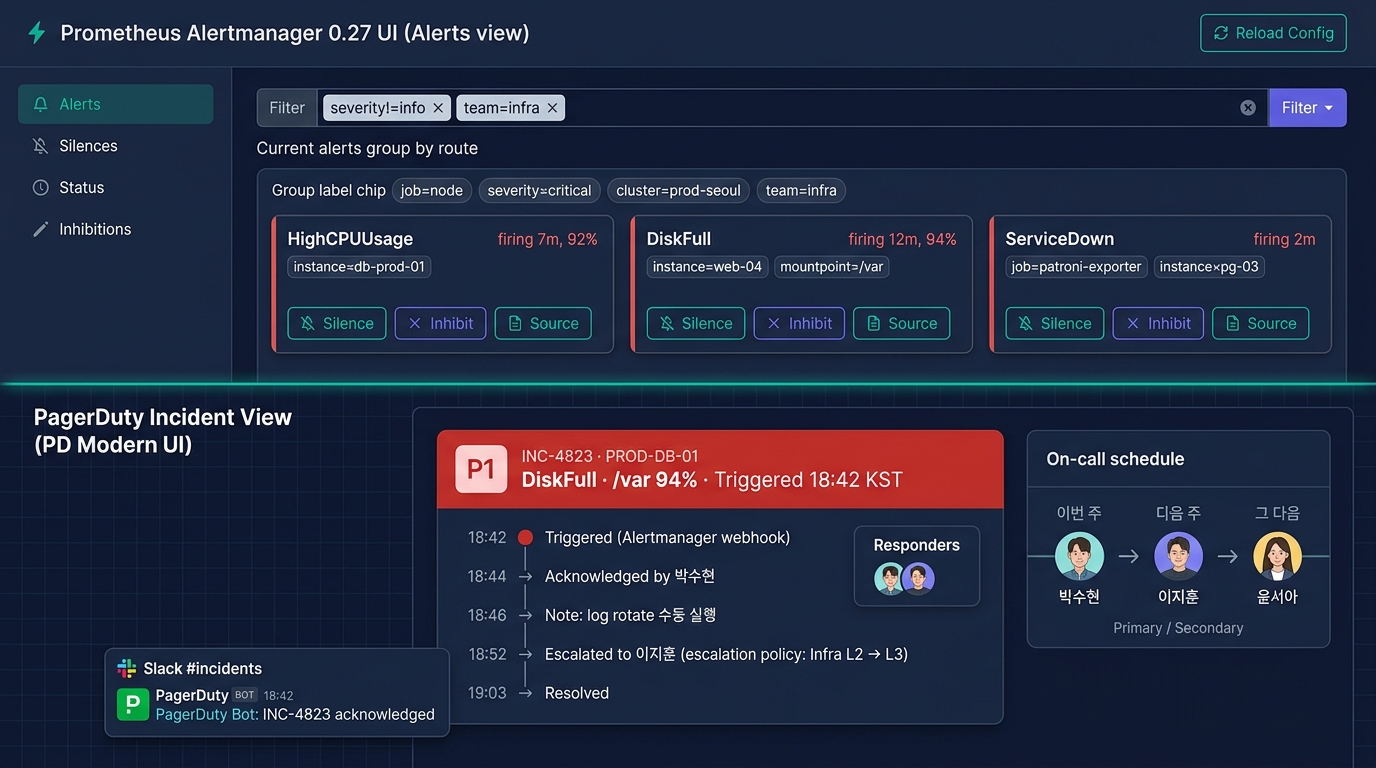This screenshot has width=1376, height=768.
Task: Click the Resolved timeline entry at 19:03
Action: [x=577, y=693]
